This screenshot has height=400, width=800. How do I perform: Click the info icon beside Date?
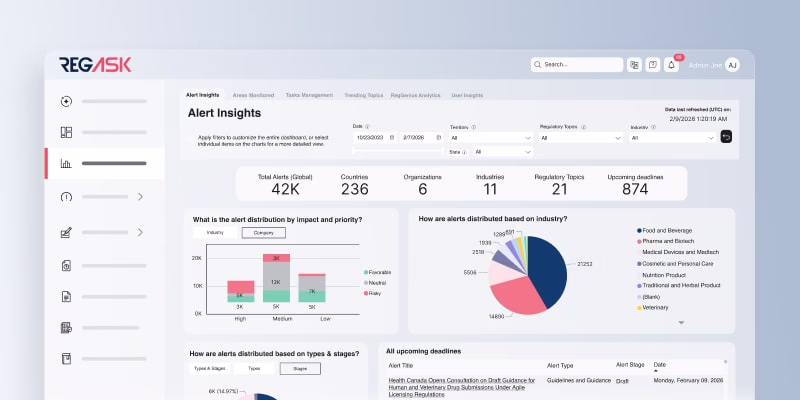tap(367, 127)
